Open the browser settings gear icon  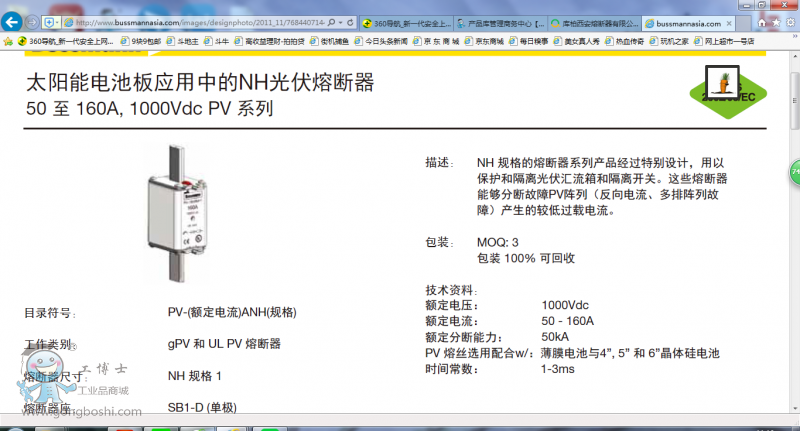[789, 22]
